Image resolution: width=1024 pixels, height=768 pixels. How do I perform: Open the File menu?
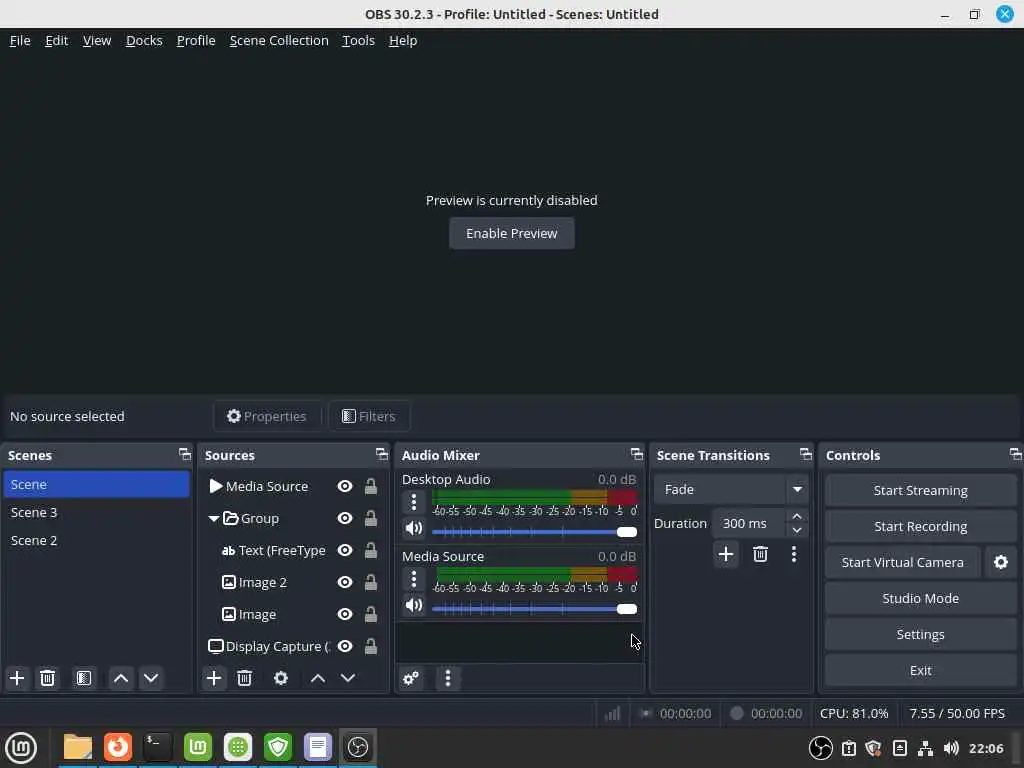coord(20,40)
